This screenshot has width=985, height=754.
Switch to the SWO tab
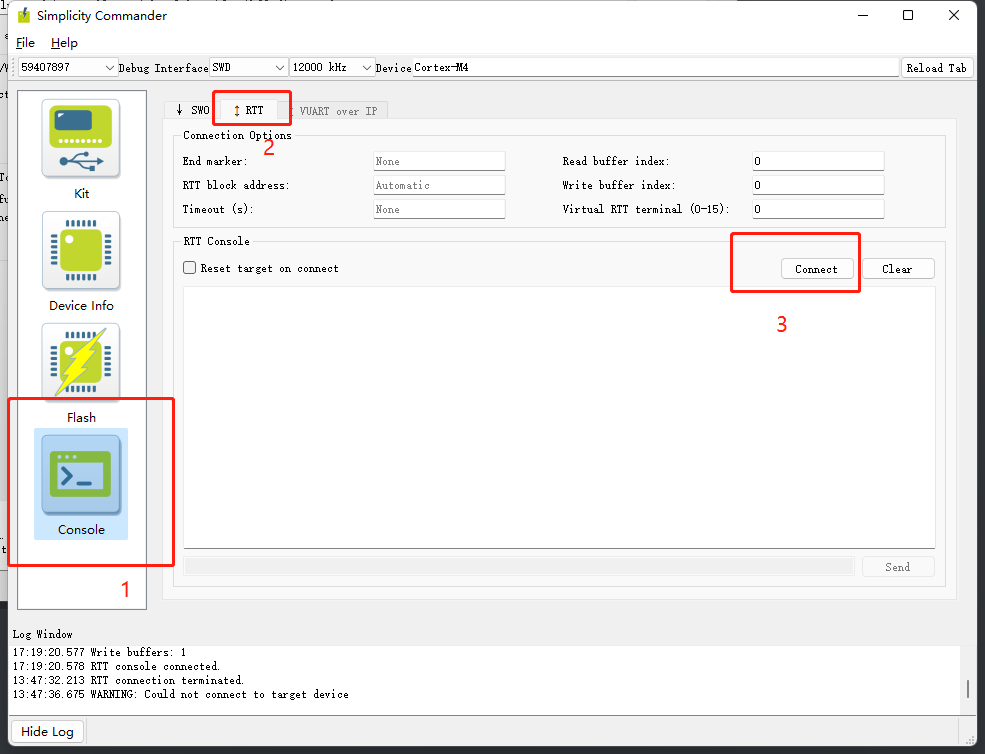click(192, 111)
